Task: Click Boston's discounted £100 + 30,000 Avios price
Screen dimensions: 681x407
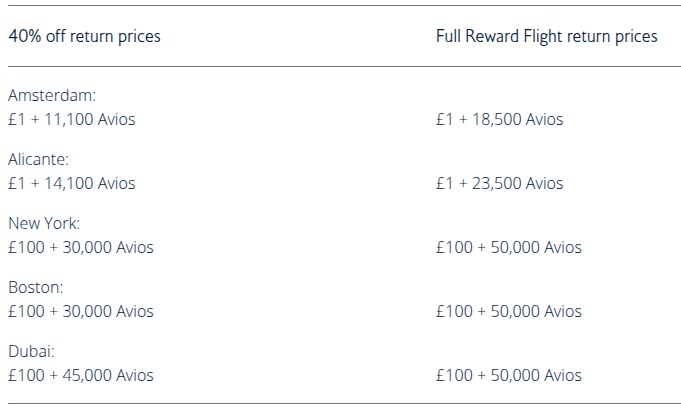Action: click(81, 312)
